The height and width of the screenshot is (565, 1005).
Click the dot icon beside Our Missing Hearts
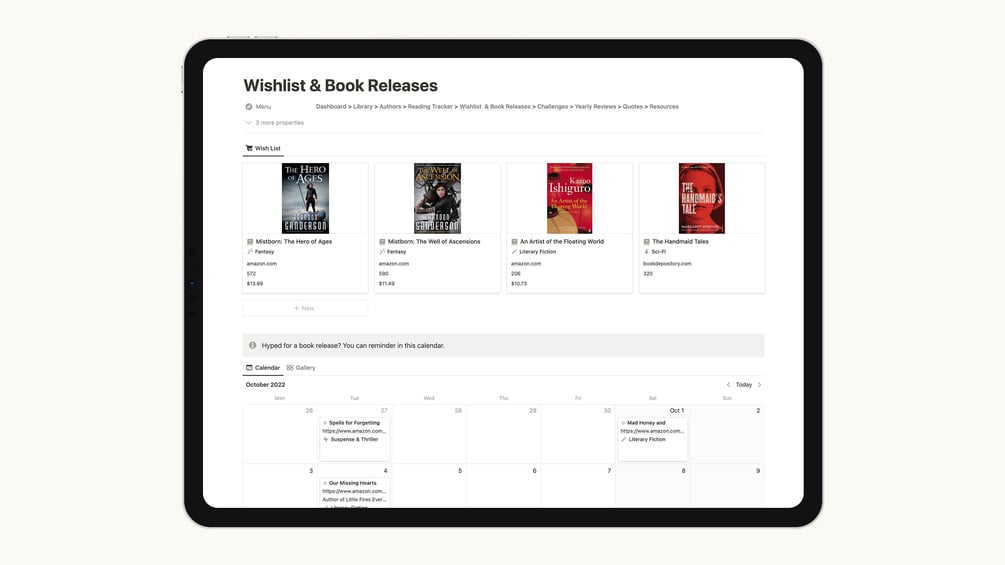[x=325, y=483]
